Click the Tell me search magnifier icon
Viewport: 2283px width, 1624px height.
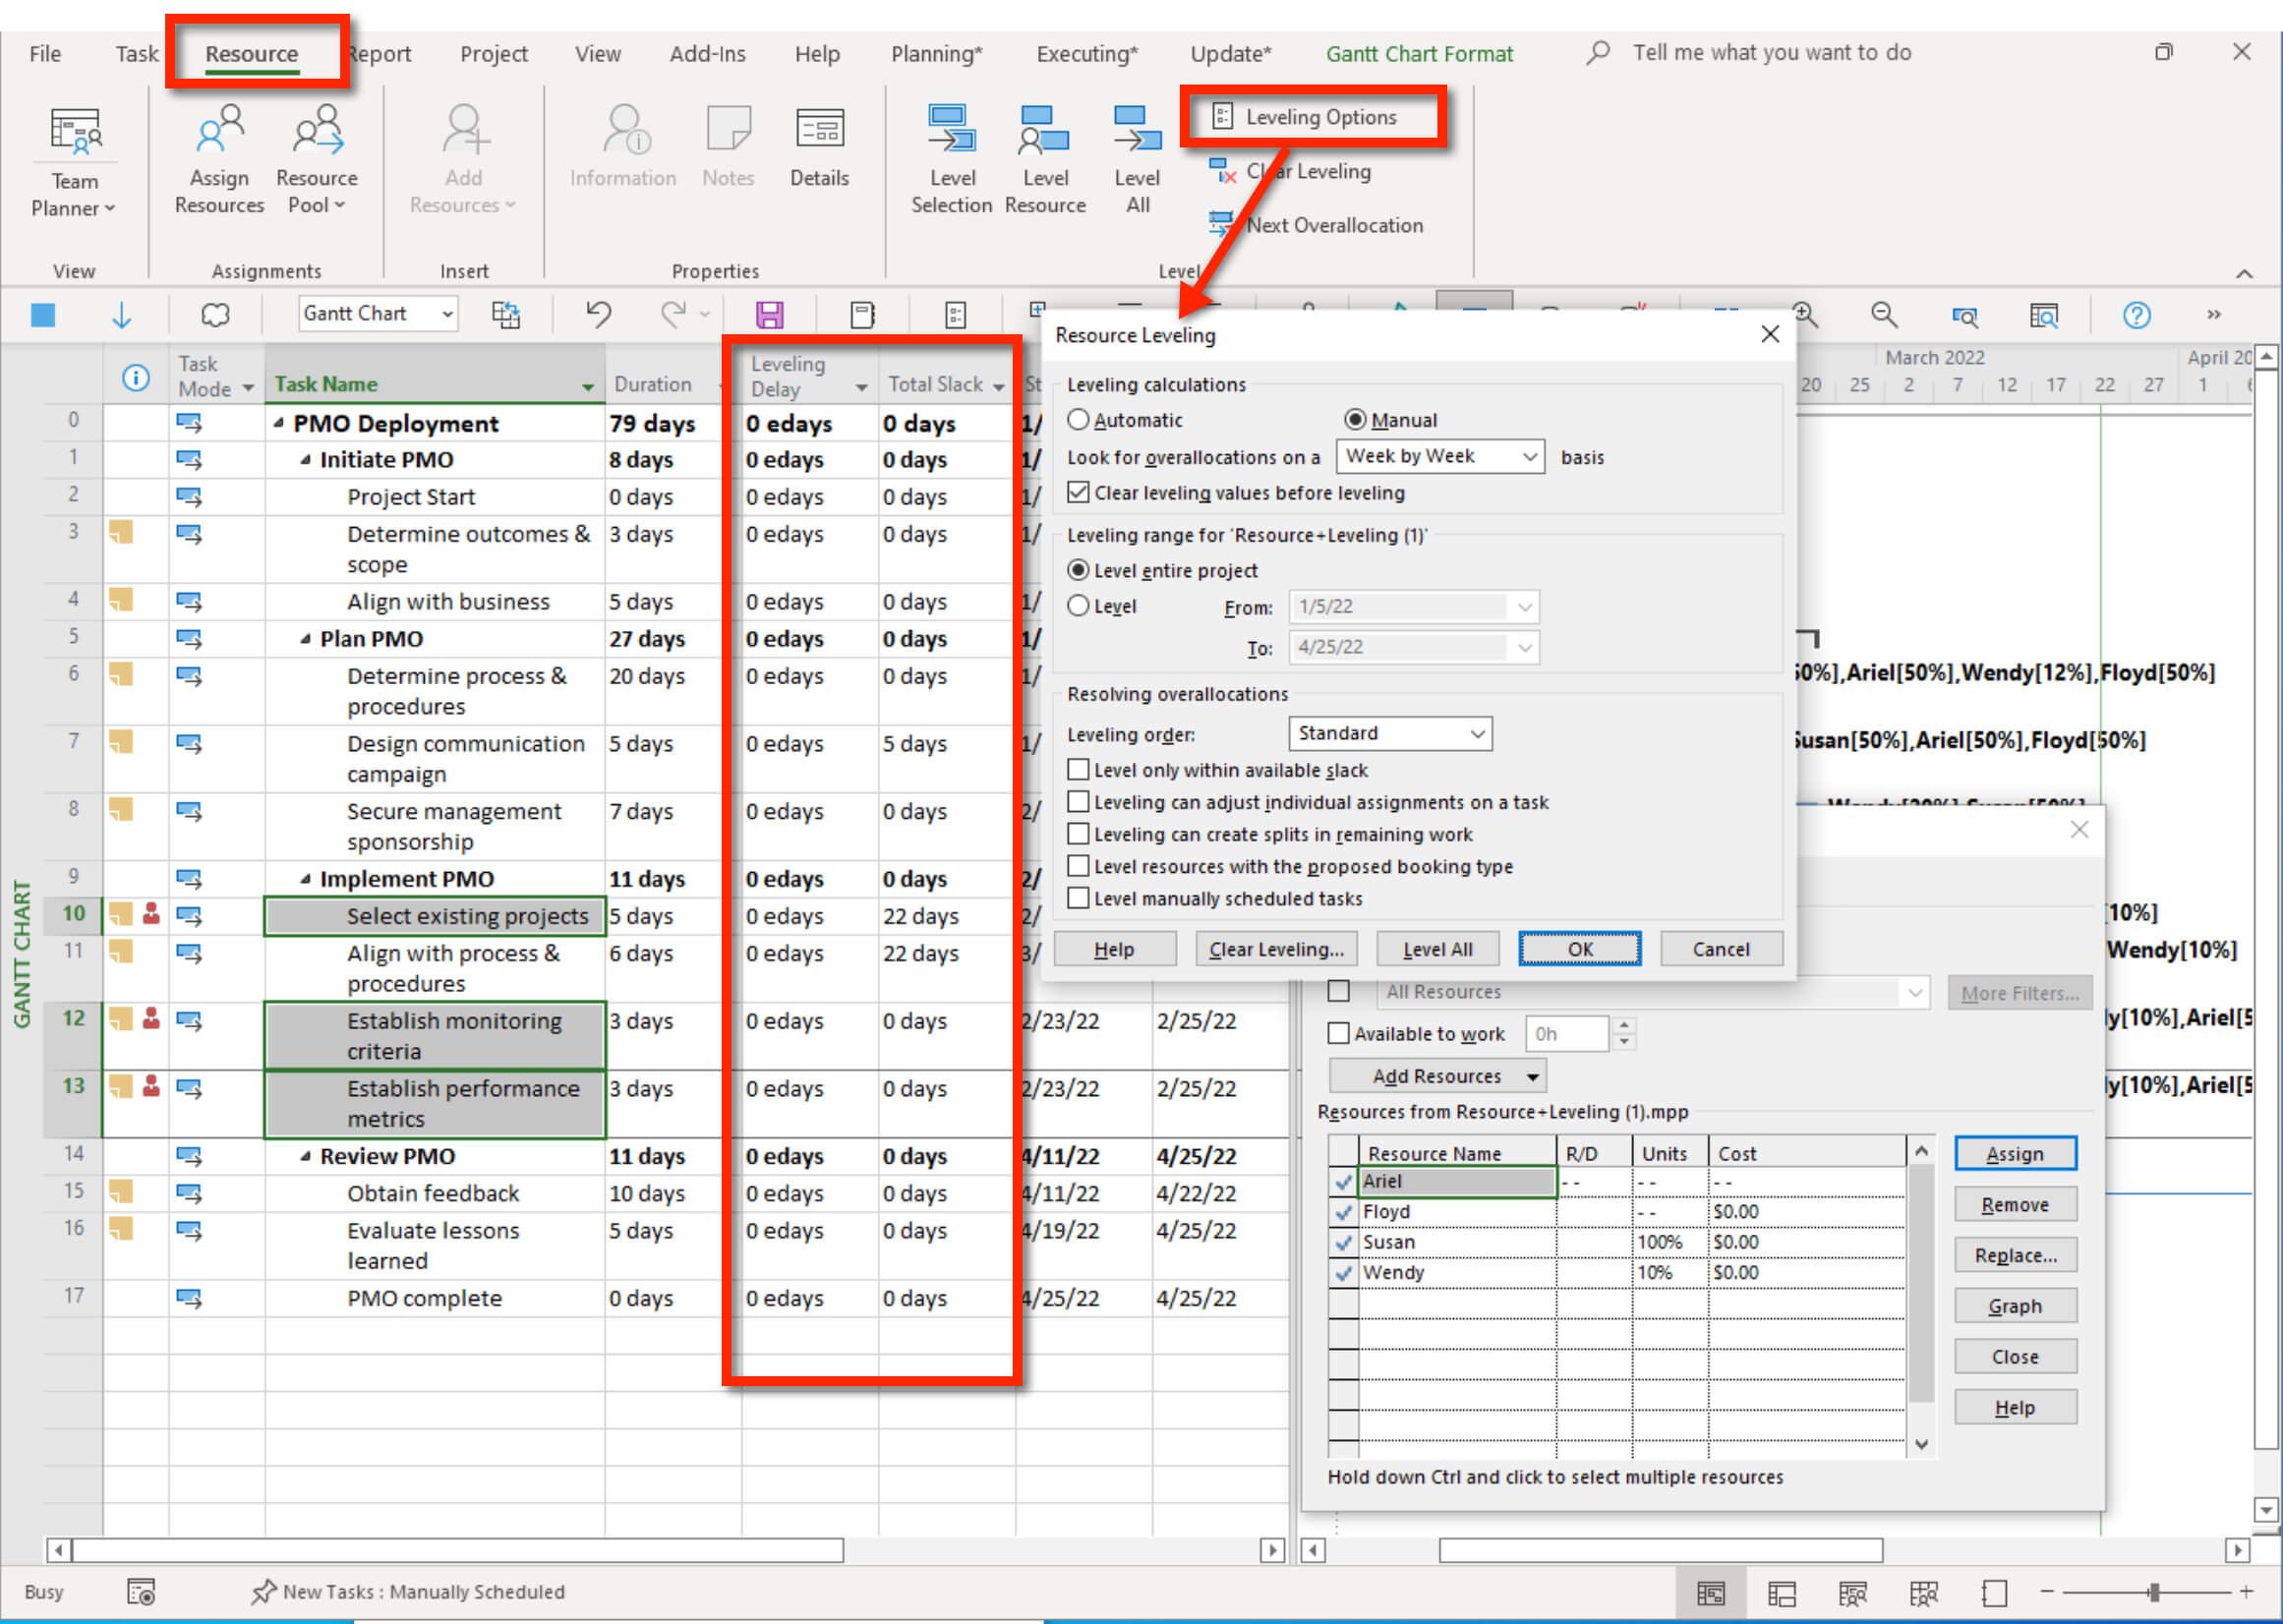coord(1598,52)
